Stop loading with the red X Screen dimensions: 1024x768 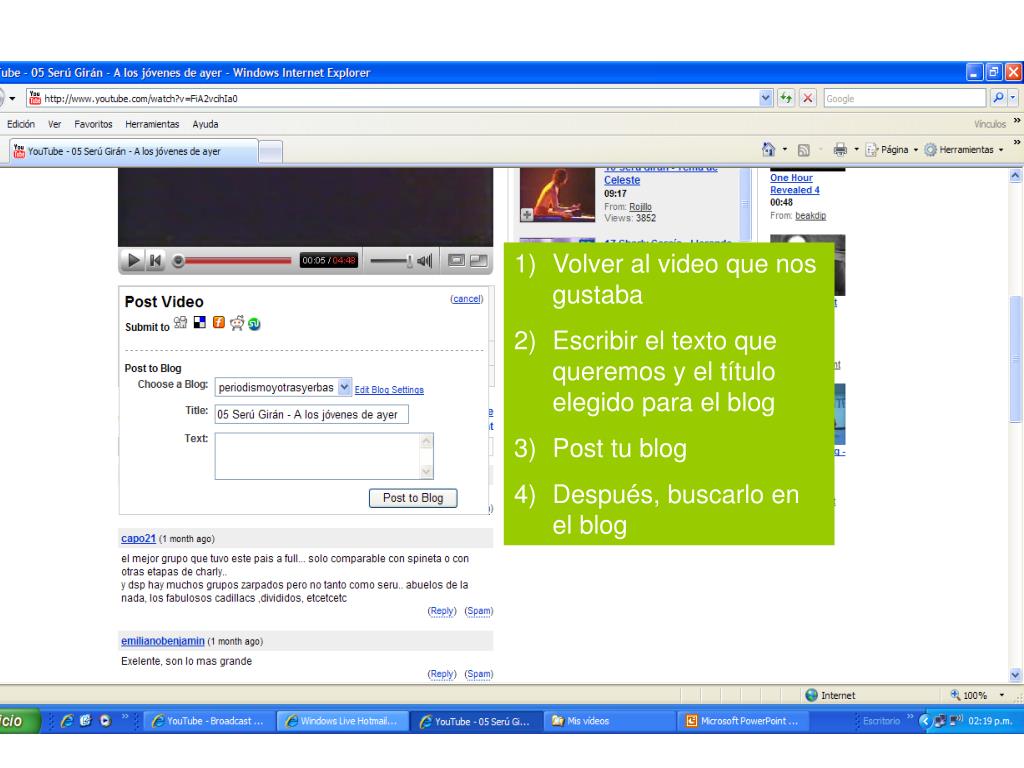[808, 98]
